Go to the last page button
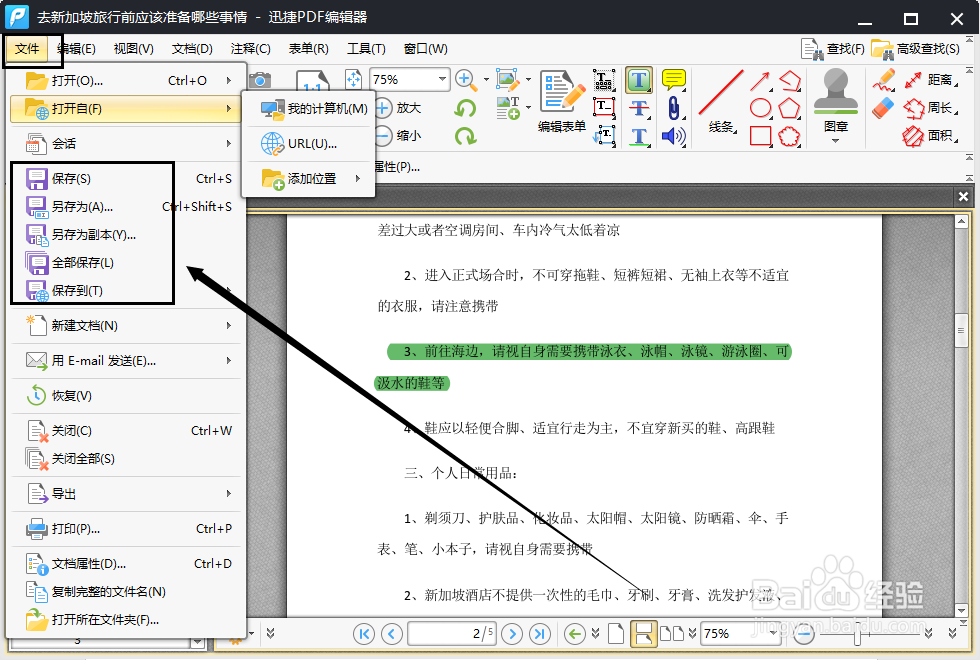Viewport: 980px width, 660px height. (x=540, y=634)
